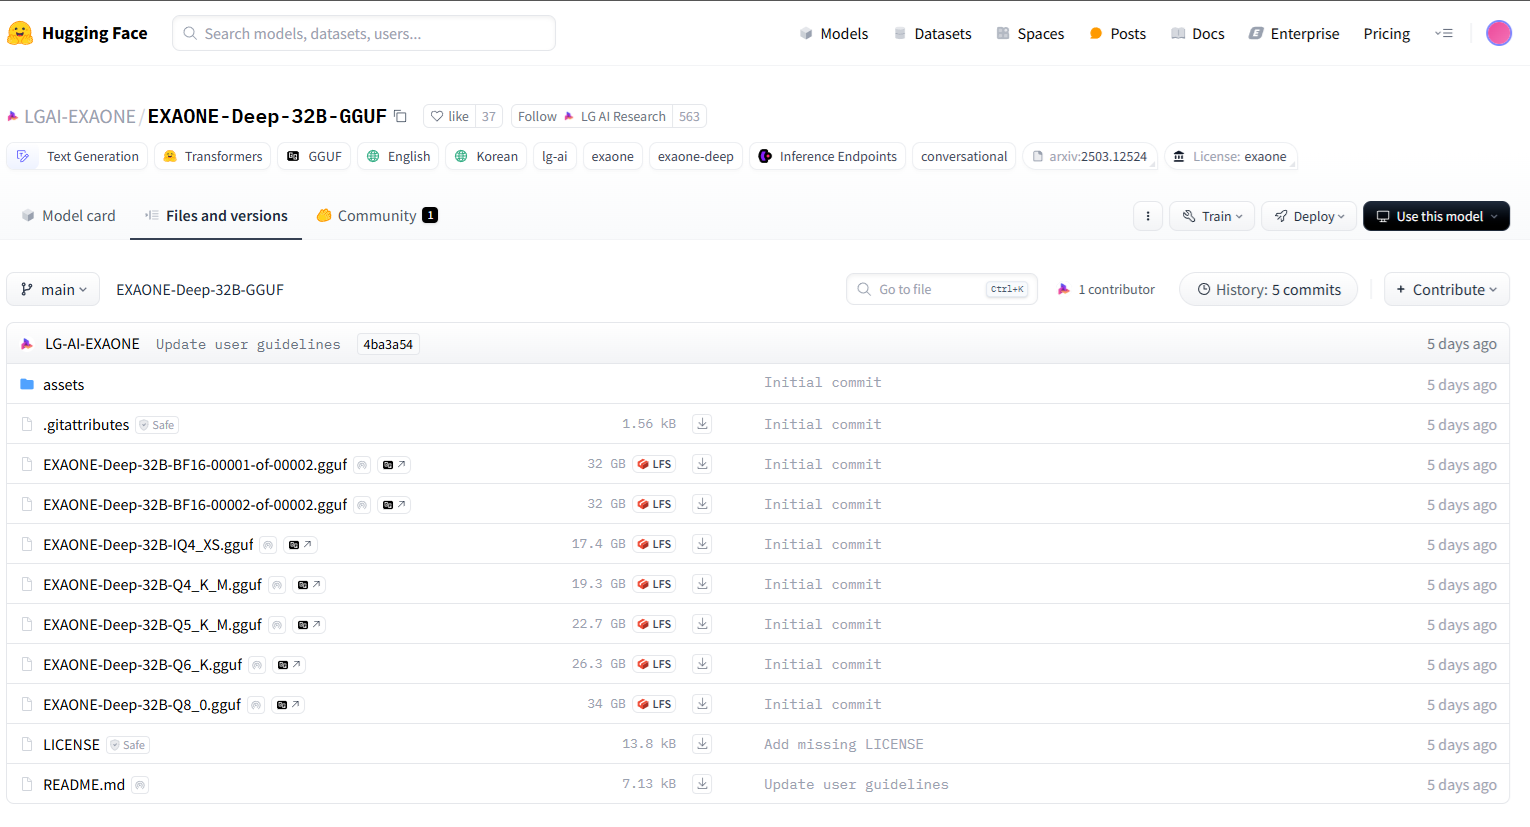Open GGUF viewer for the Q6_K file

click(289, 665)
